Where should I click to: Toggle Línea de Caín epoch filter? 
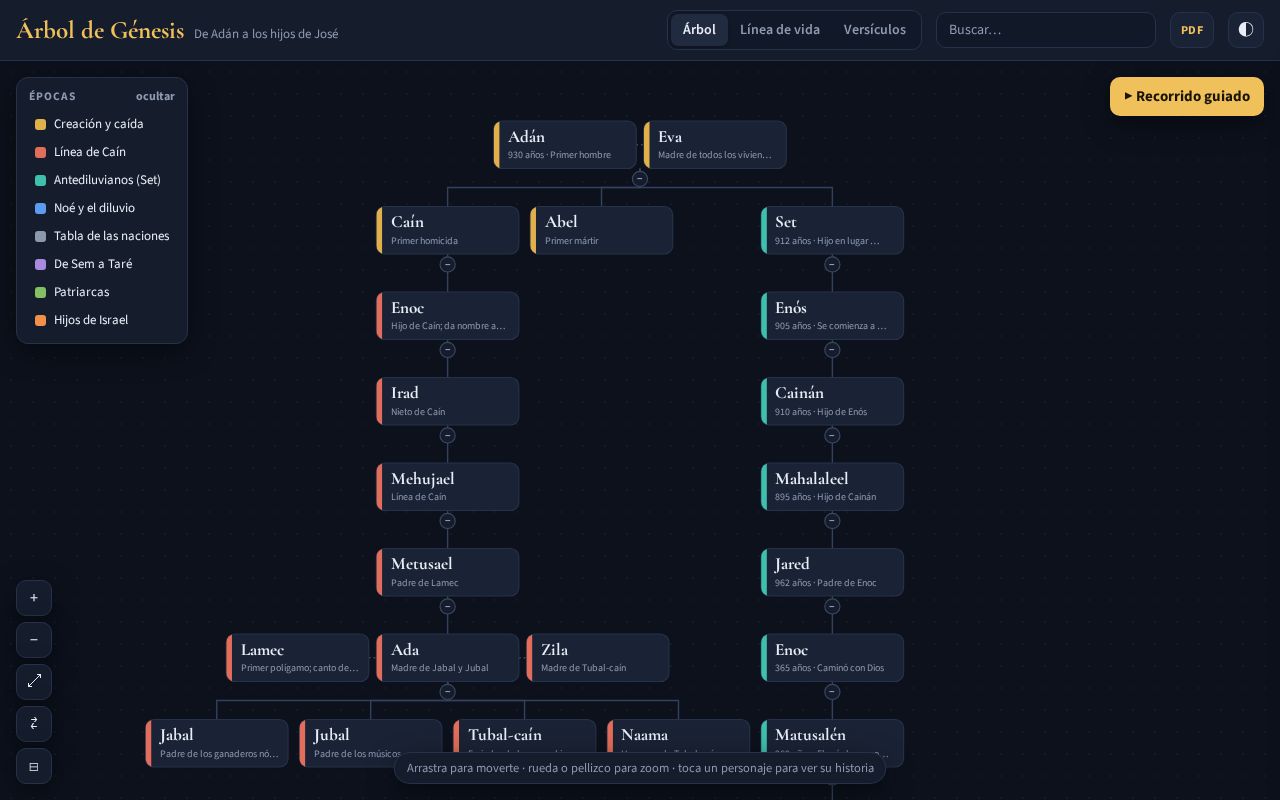[x=101, y=152]
